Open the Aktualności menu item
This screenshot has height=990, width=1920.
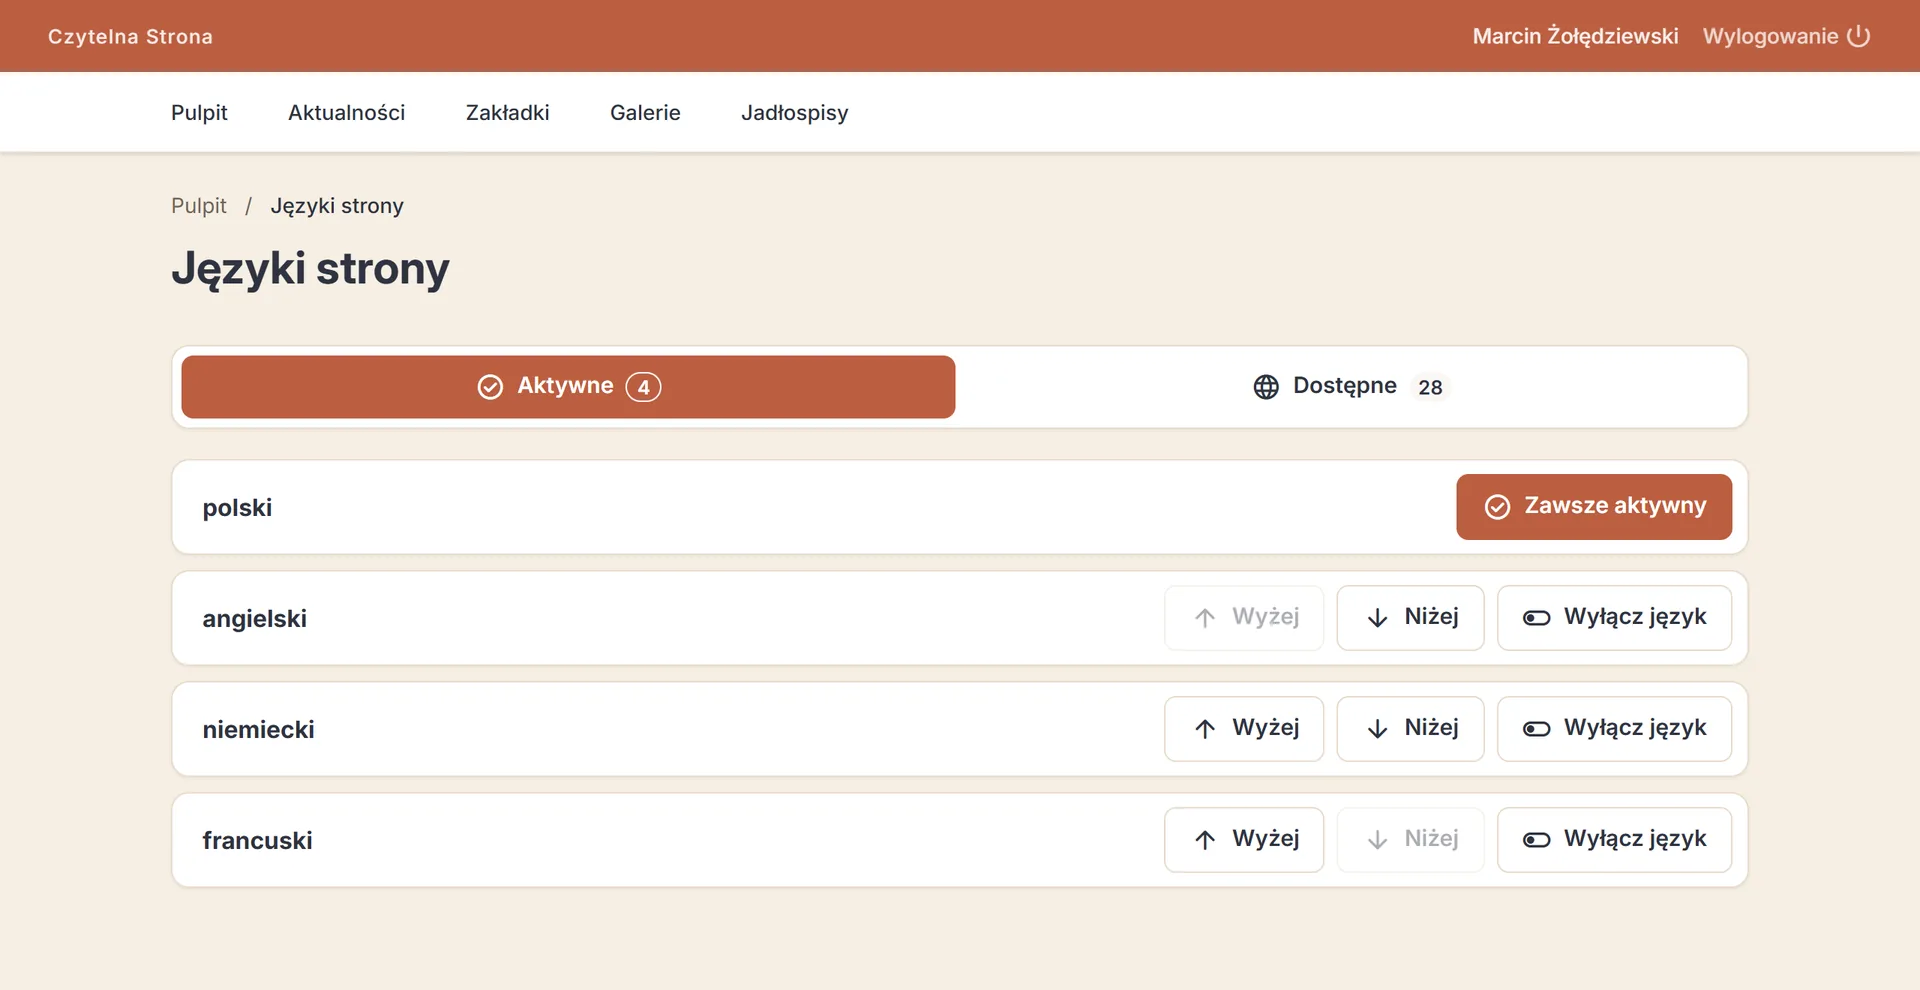pos(346,113)
